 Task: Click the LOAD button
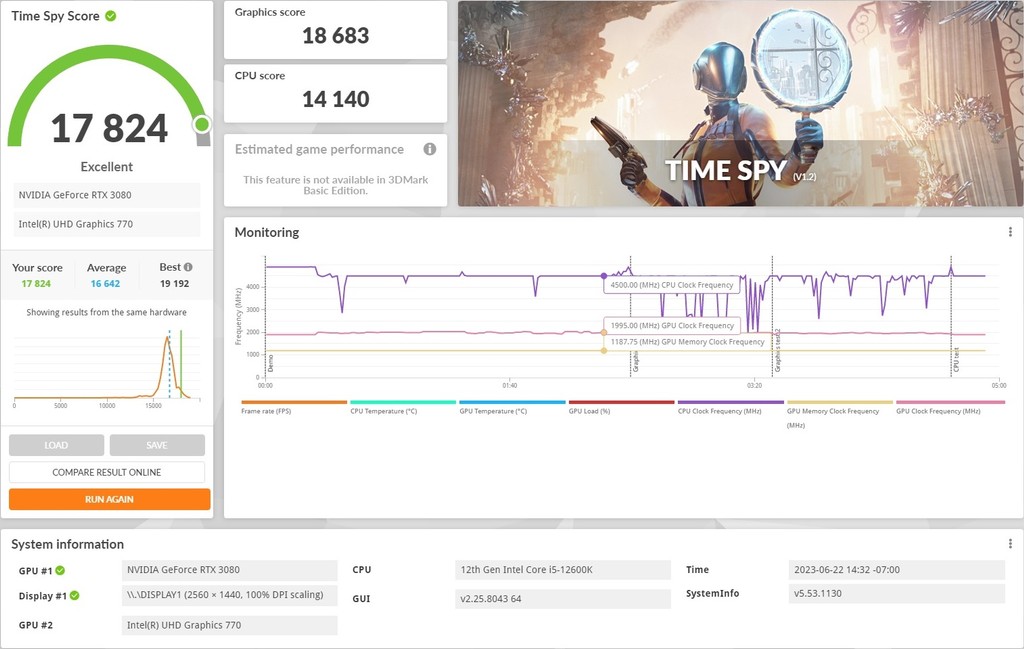tap(56, 445)
